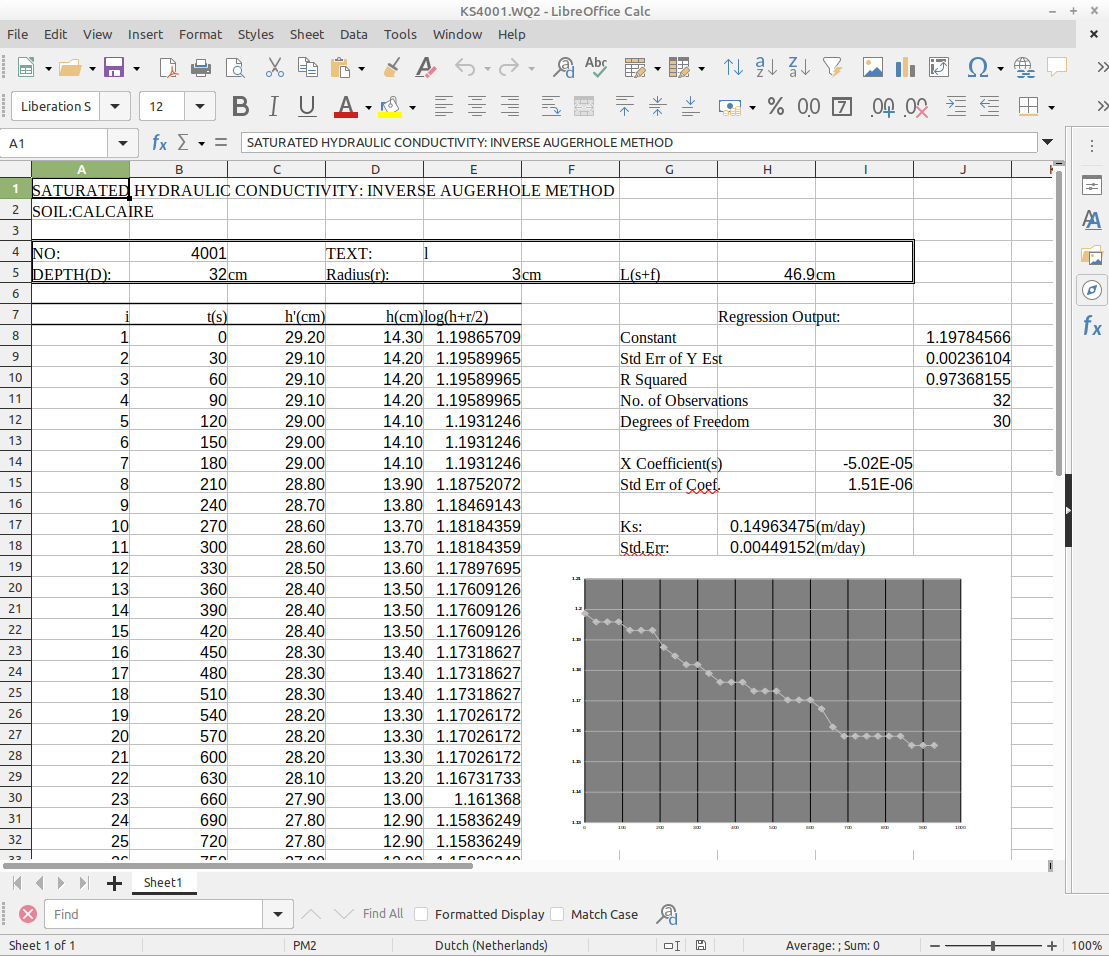Viewport: 1109px width, 956px height.
Task: Insert Image icon in toolbar
Action: coord(873,68)
